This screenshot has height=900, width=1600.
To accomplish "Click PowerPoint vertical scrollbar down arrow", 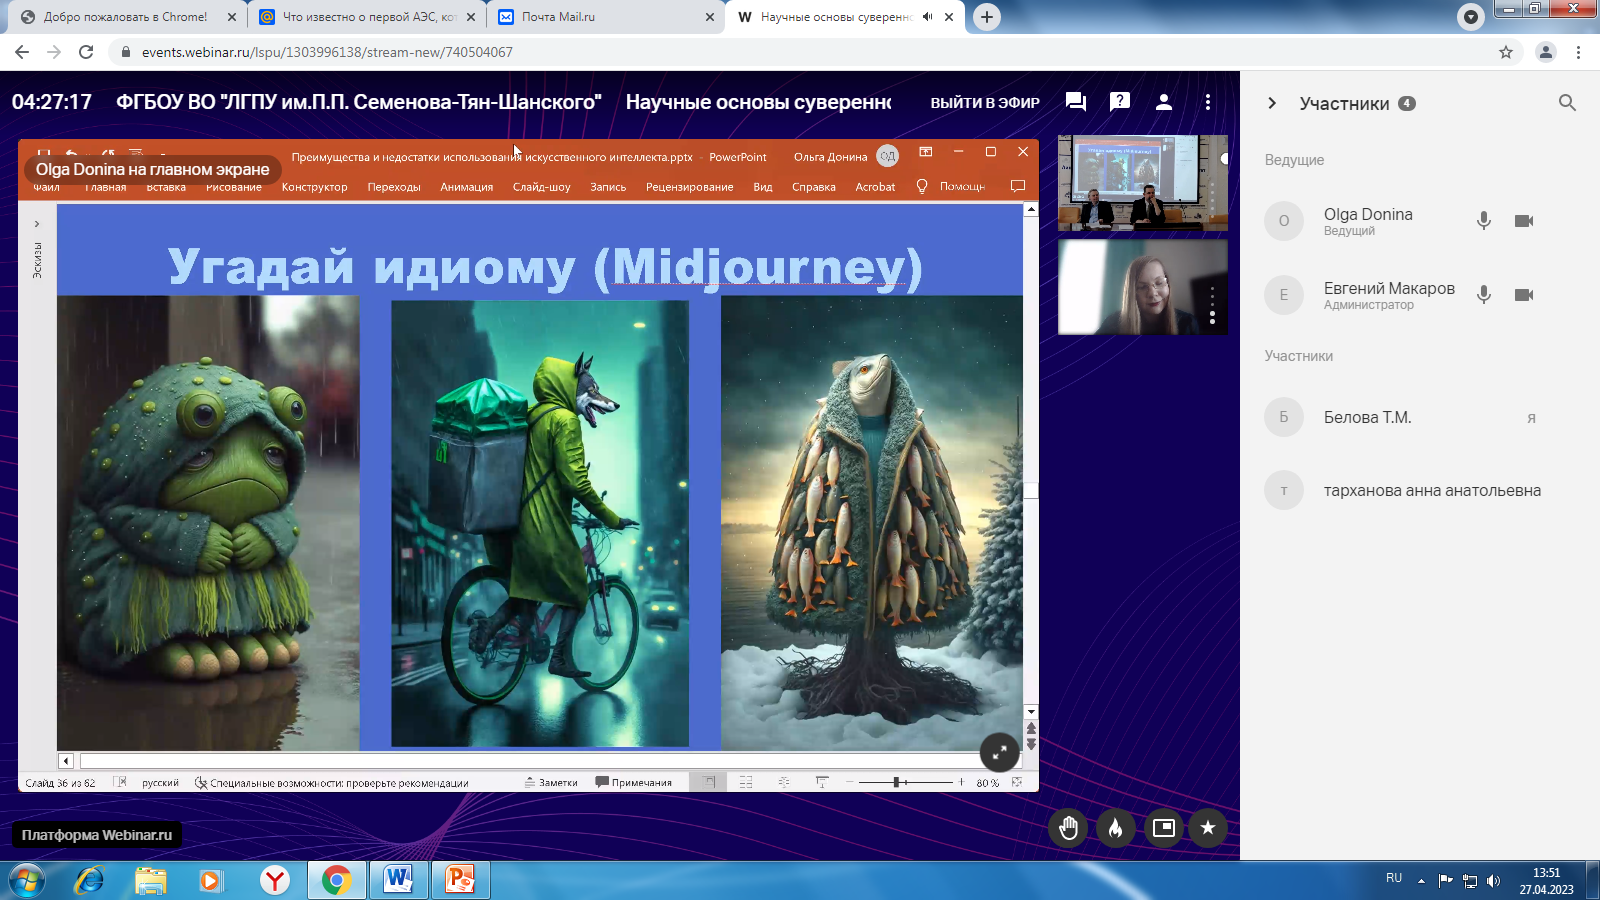I will [1031, 712].
